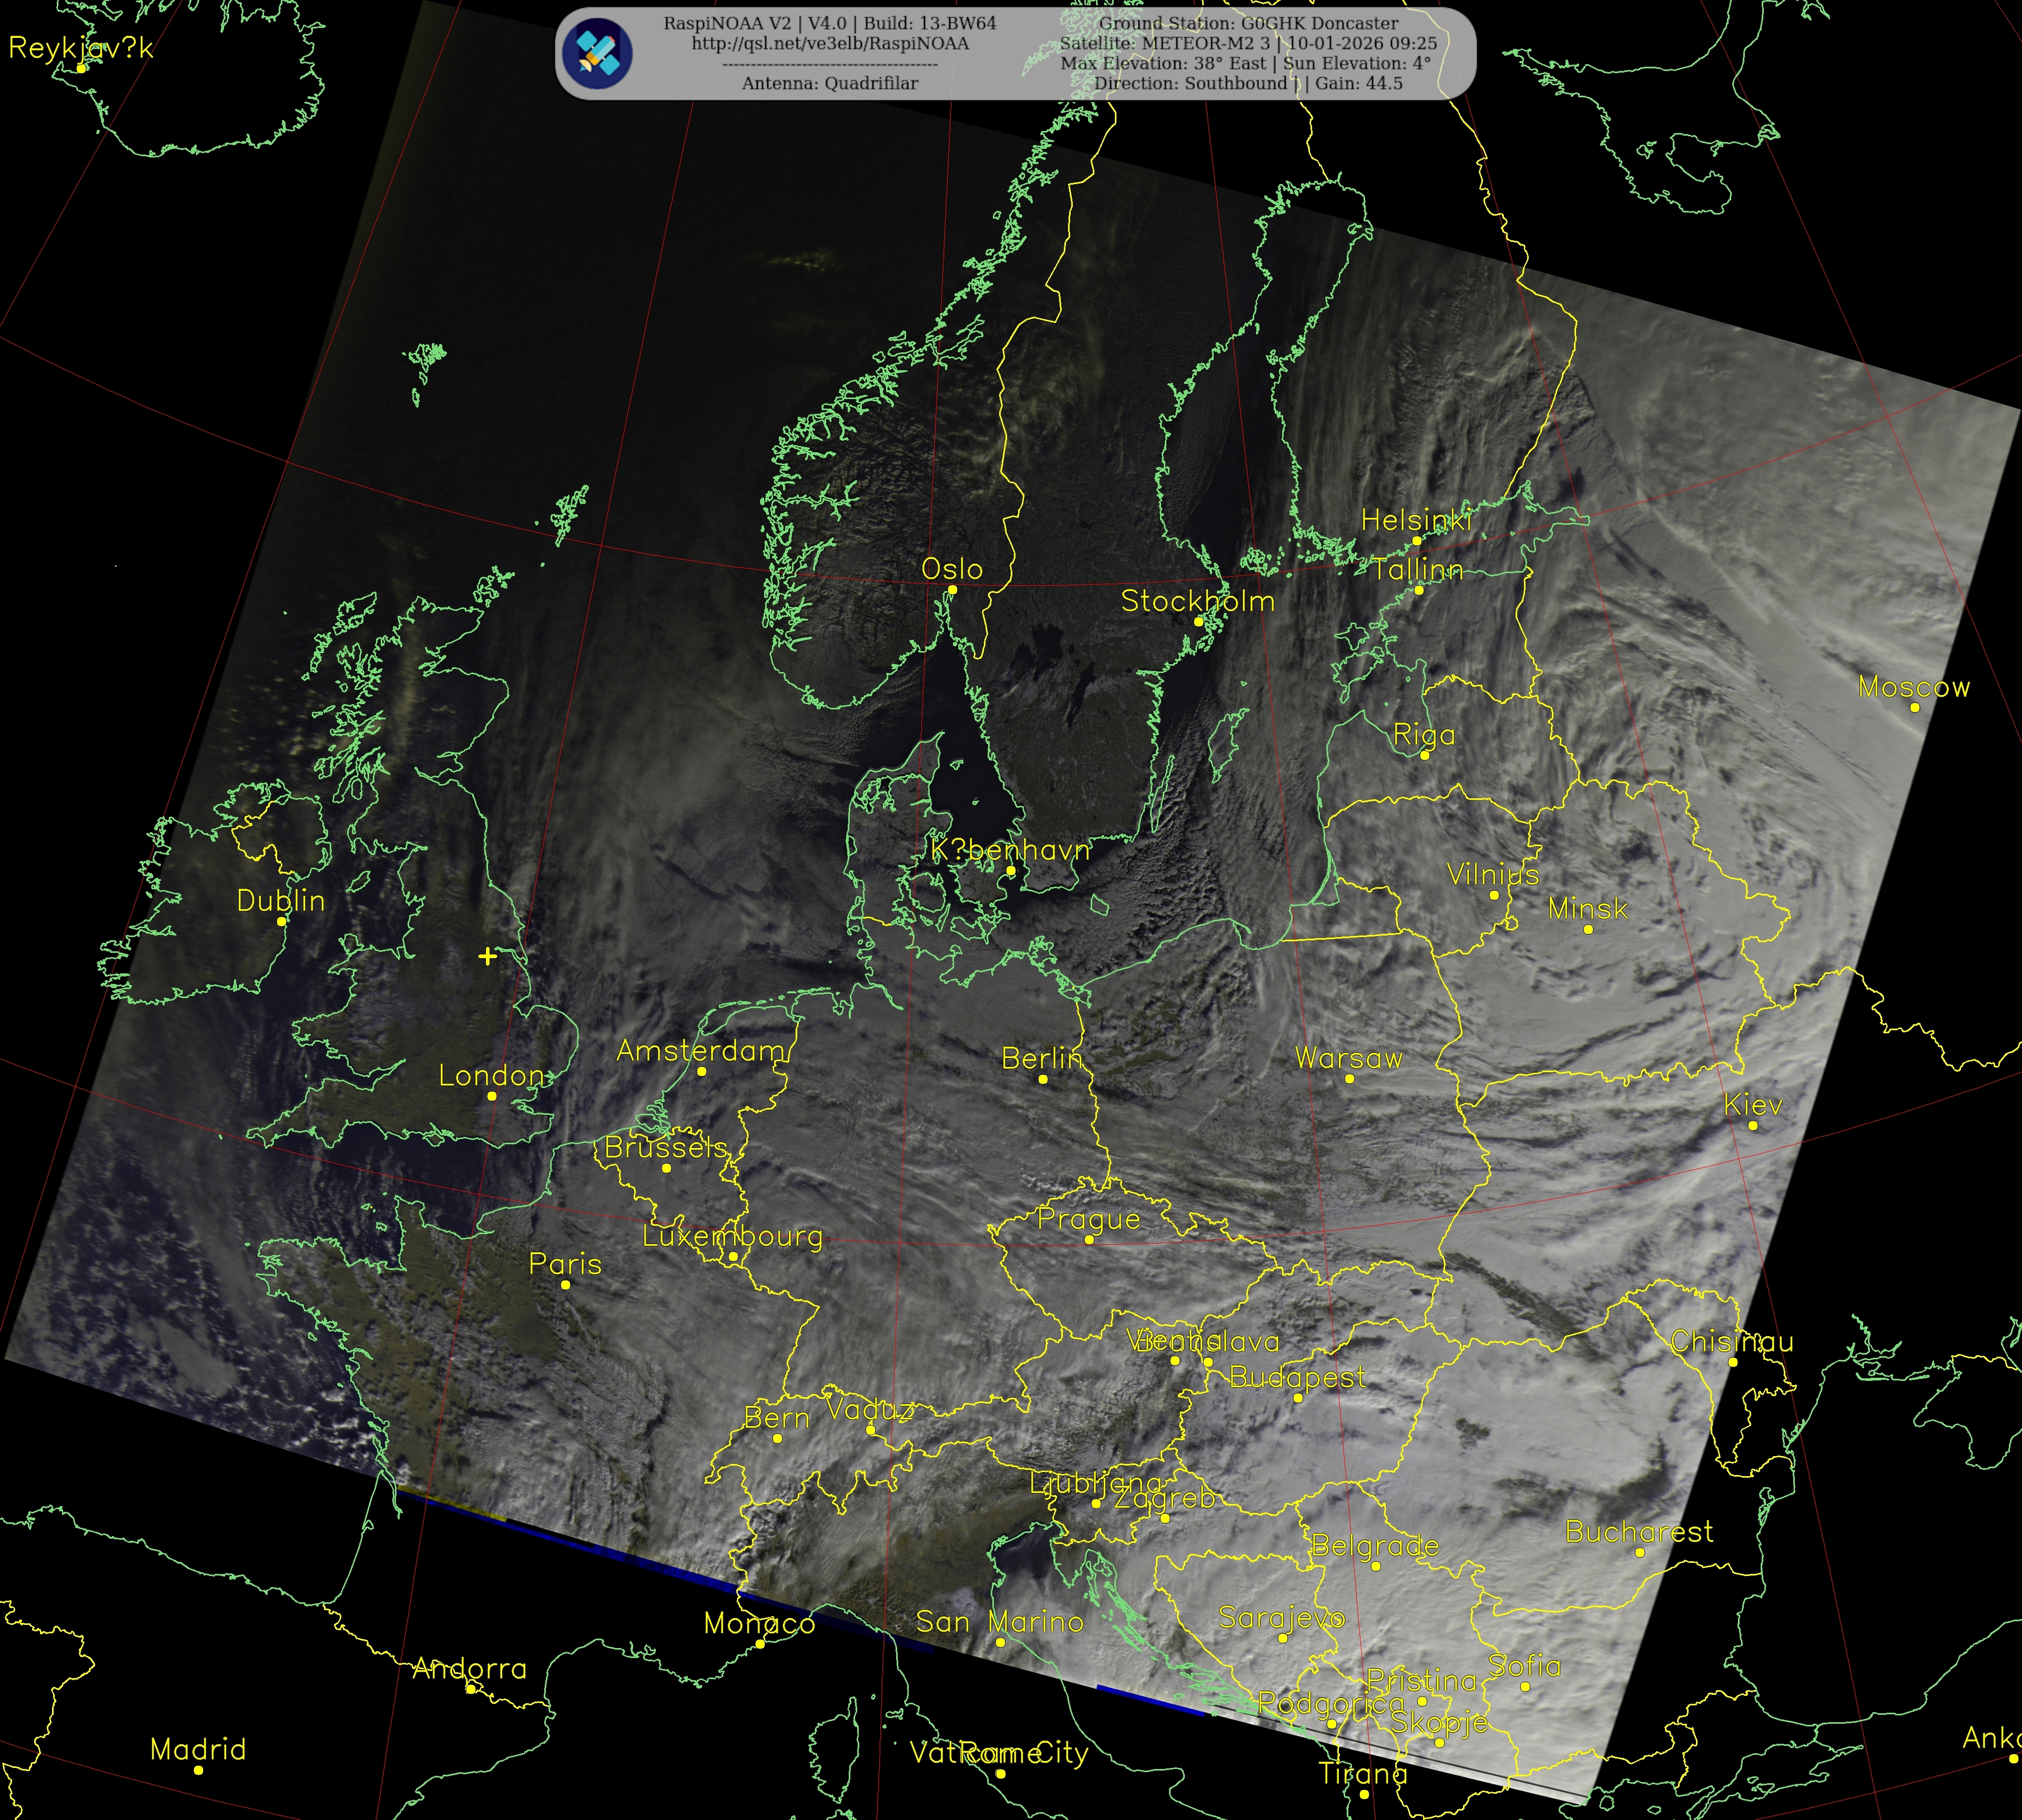Click the Amsterdam city label
Screen dimensions: 2022x1820
[x=701, y=1051]
